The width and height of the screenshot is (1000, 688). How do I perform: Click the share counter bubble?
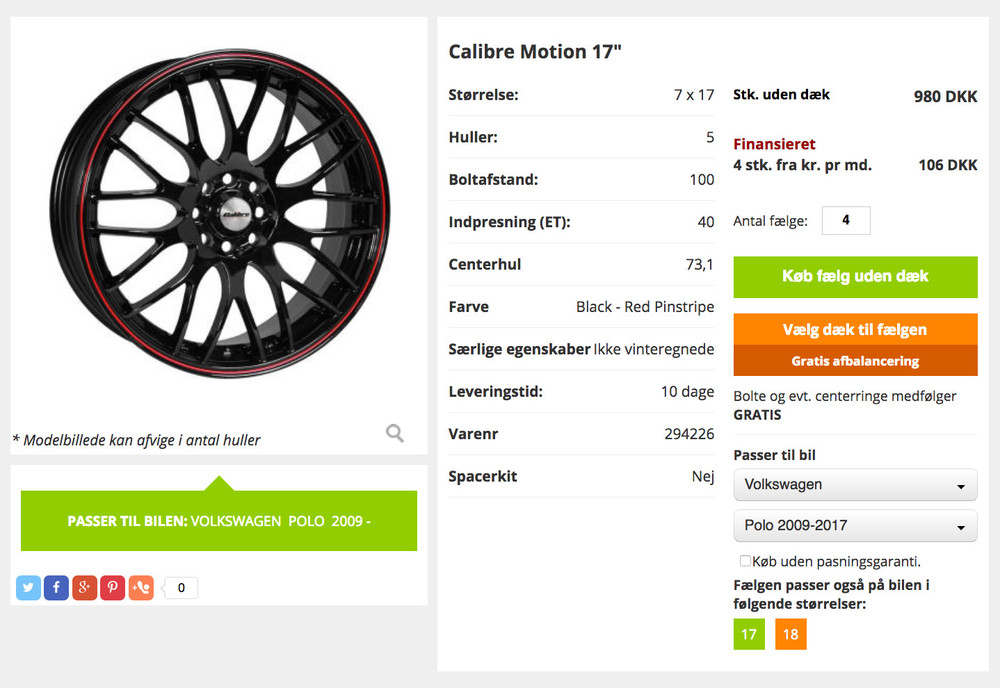click(x=181, y=588)
